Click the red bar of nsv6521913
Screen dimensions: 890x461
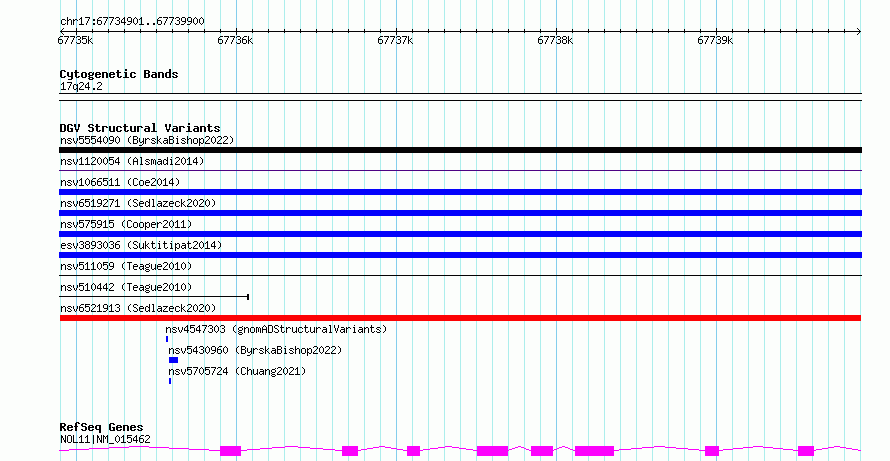[x=460, y=318]
